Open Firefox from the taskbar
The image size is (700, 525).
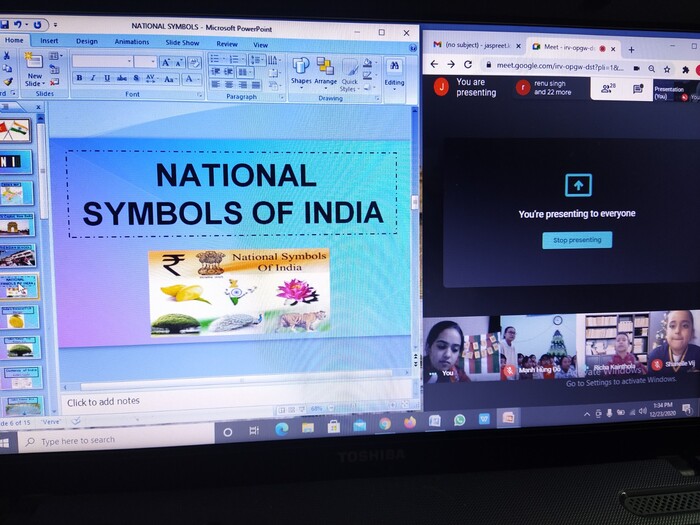[x=410, y=422]
